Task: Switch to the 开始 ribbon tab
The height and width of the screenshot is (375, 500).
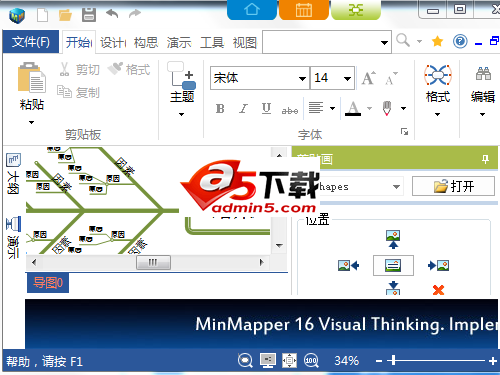Action: (79, 42)
